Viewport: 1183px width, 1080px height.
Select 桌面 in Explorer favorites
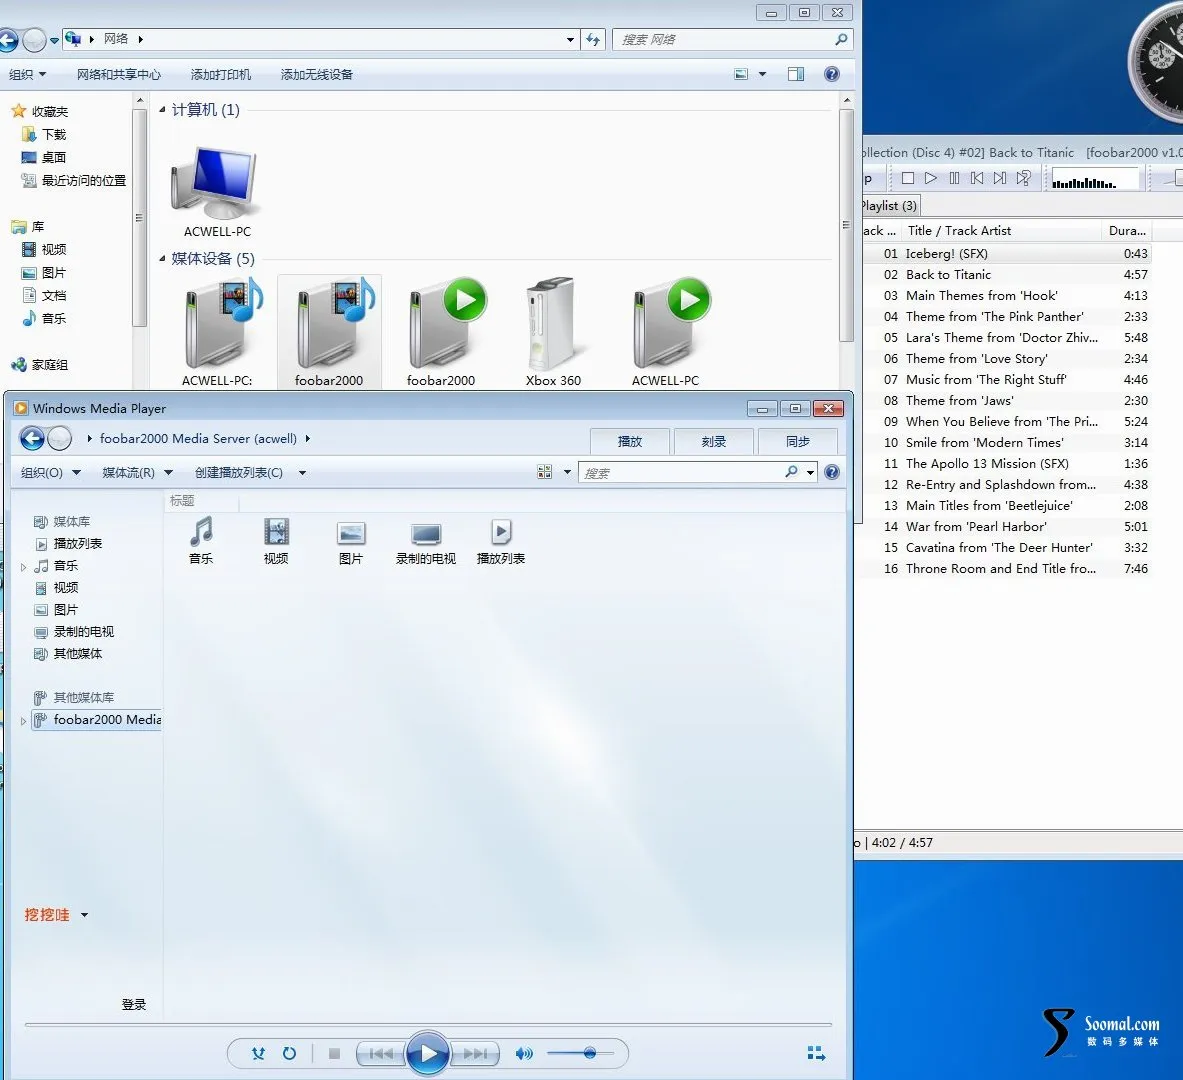(45, 157)
